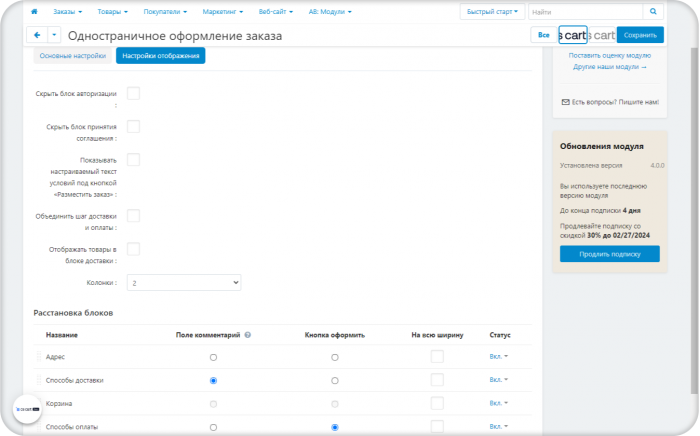Open the AB: Модули menu
The image size is (700, 436).
pos(330,12)
